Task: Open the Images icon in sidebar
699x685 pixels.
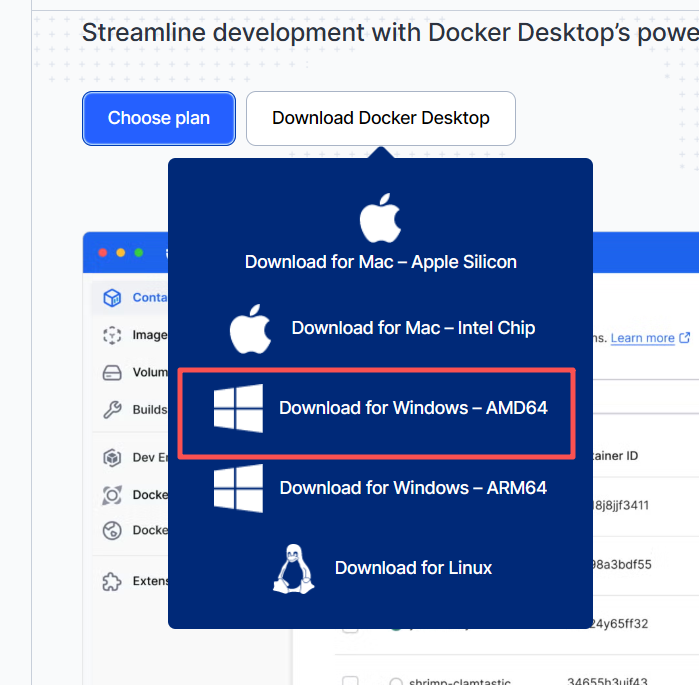Action: 113,335
